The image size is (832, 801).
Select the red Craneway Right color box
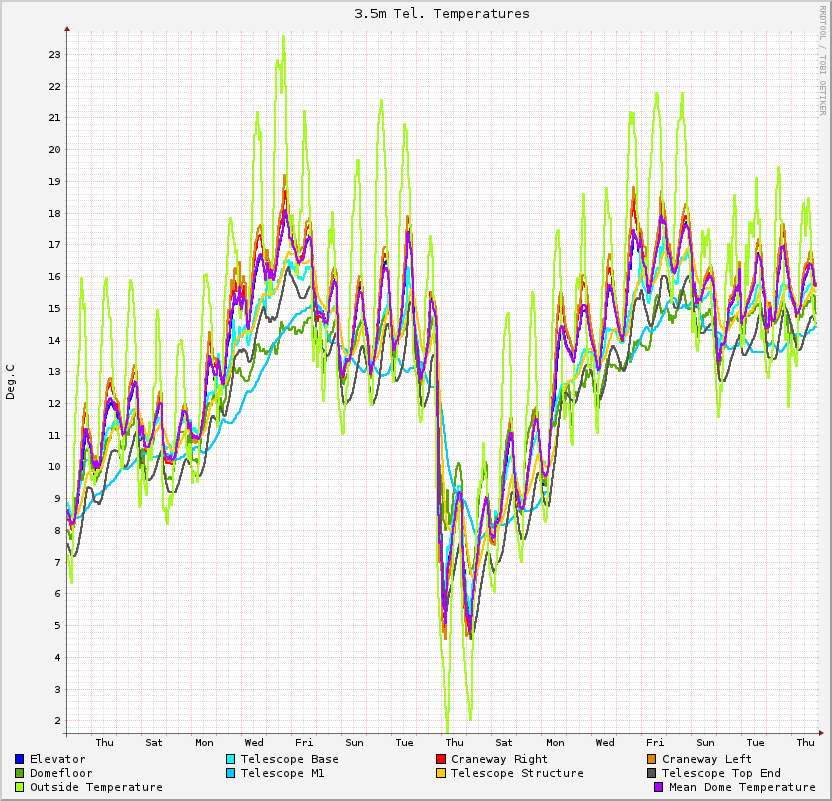pos(441,759)
